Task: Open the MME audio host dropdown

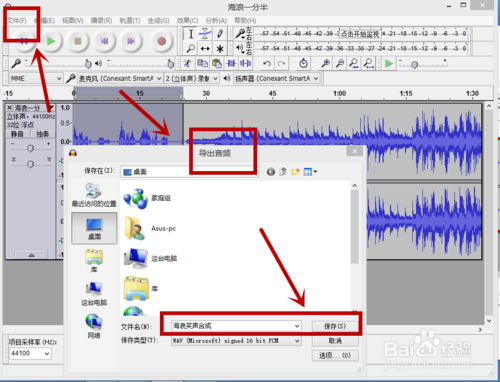Action: (36, 78)
